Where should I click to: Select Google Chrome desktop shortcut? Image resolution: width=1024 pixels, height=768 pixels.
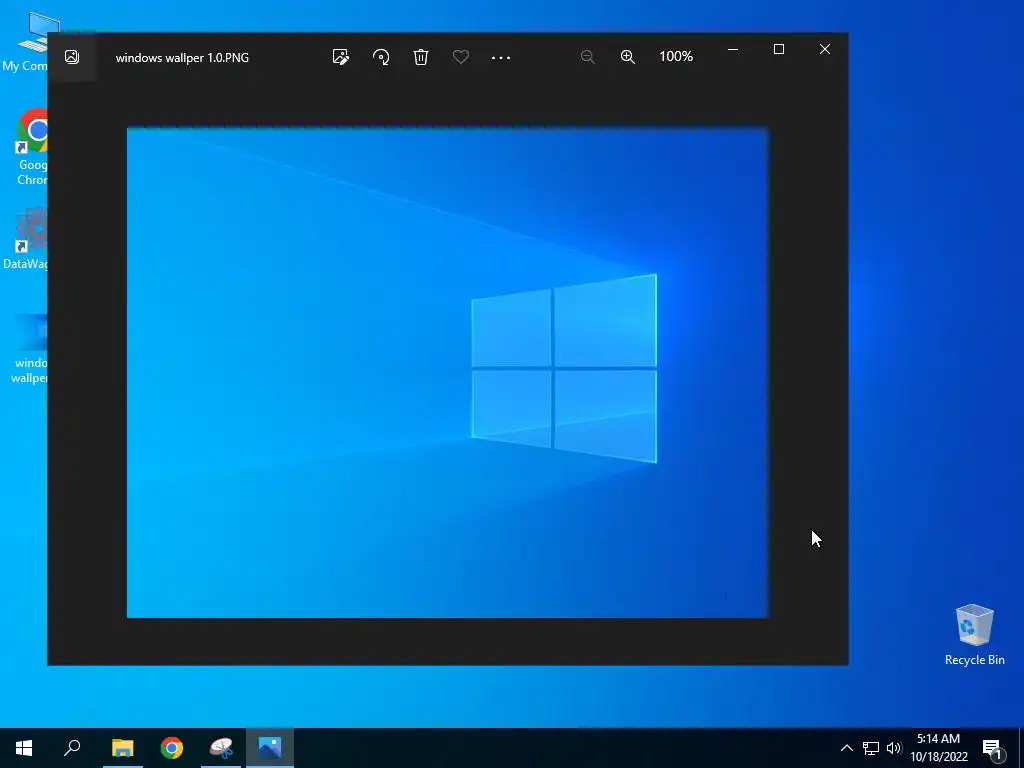tap(32, 147)
